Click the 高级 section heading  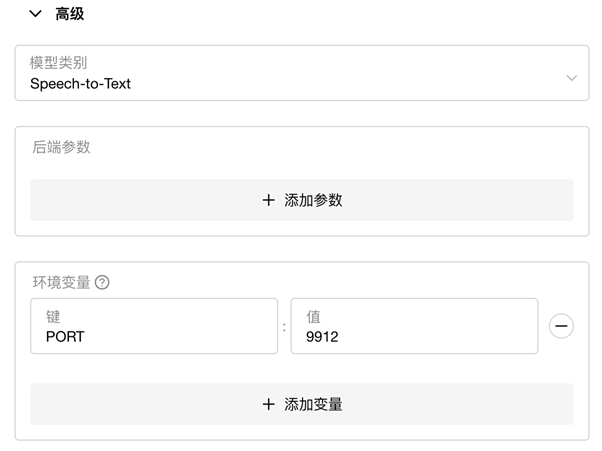click(x=69, y=14)
